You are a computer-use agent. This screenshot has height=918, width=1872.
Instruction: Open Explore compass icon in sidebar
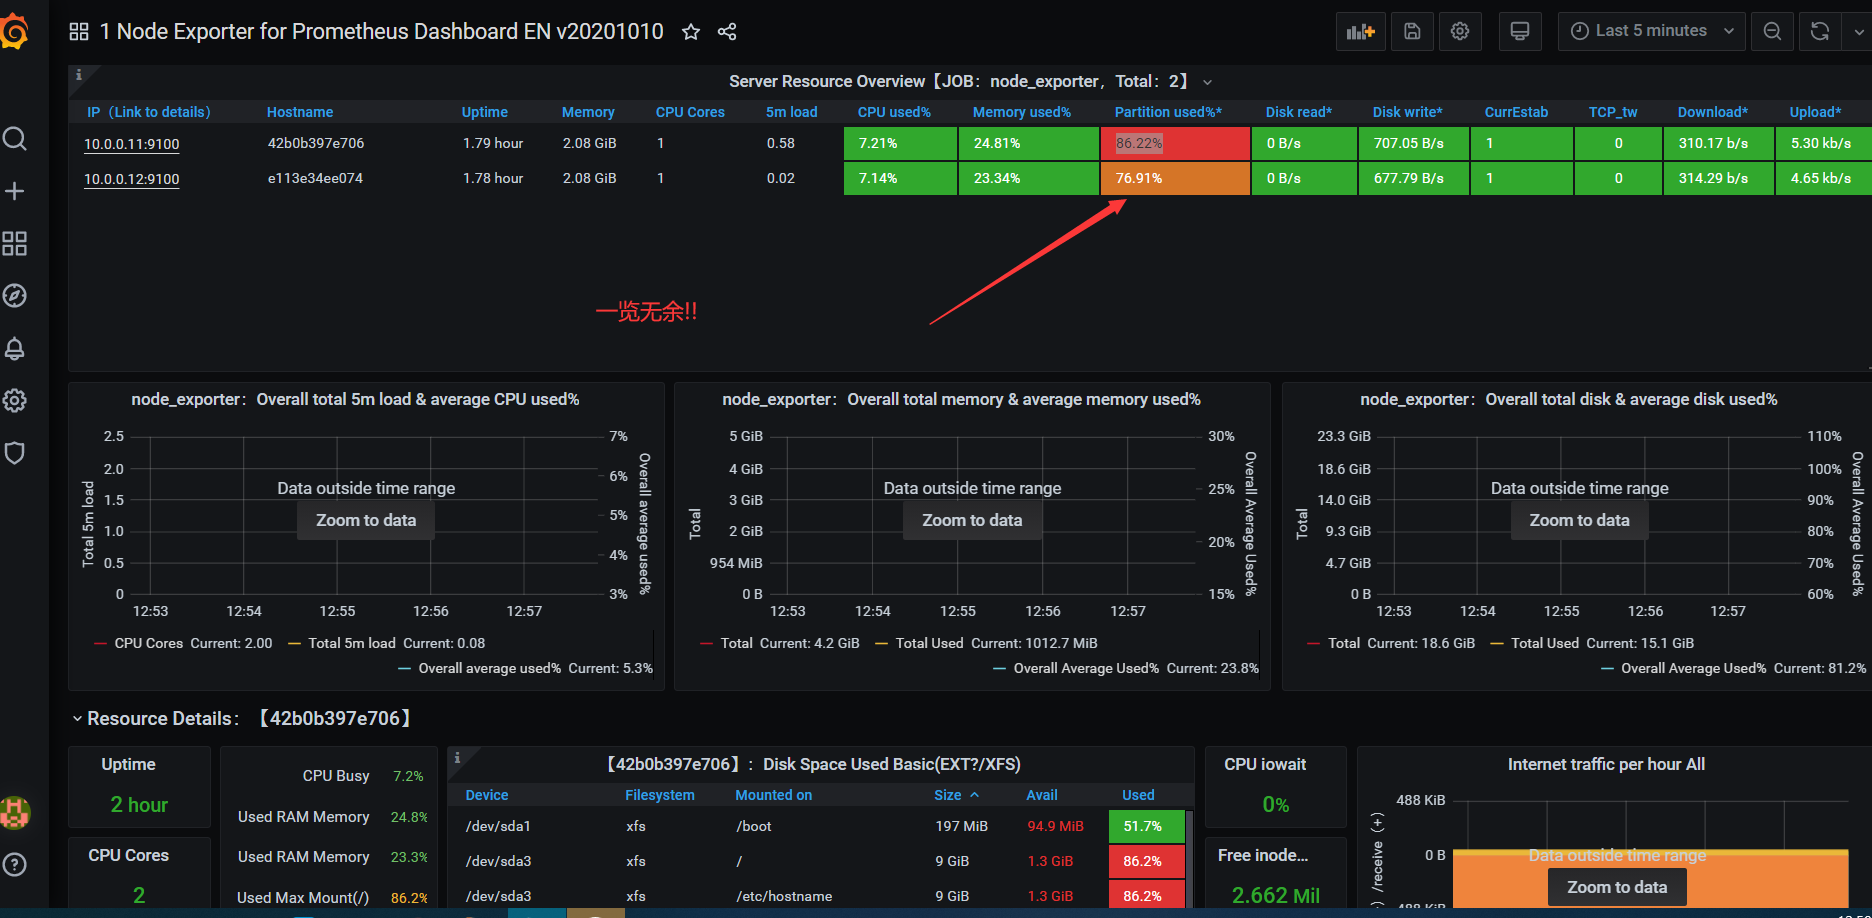[x=14, y=296]
